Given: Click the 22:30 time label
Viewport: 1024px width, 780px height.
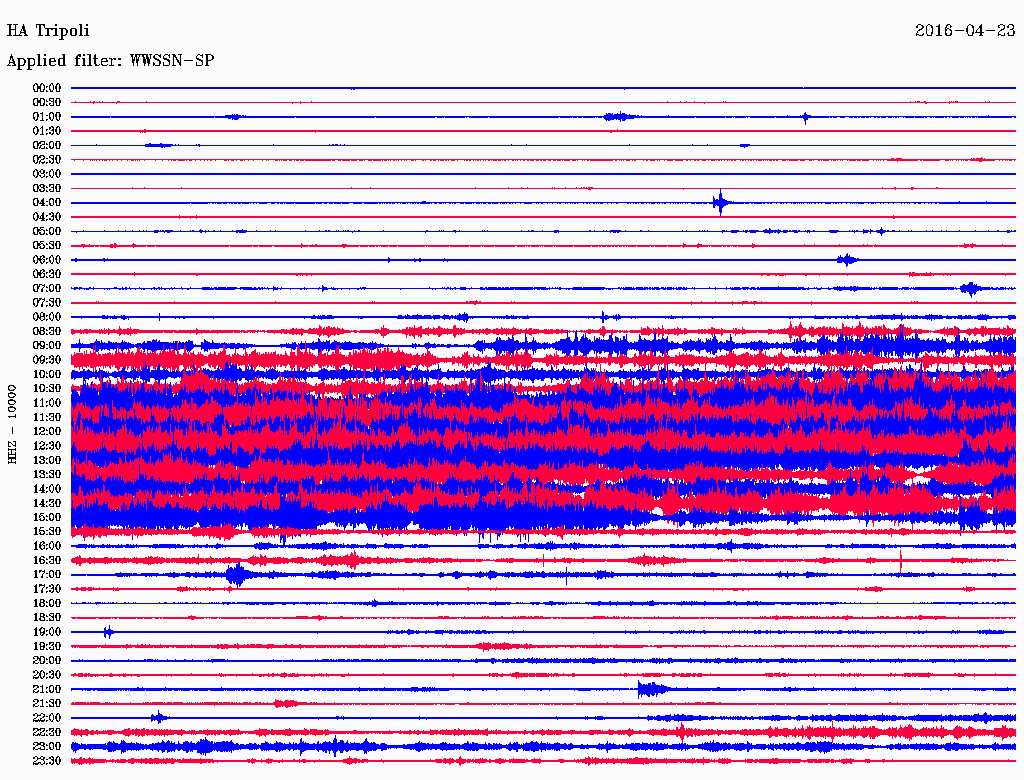Looking at the screenshot, I should point(47,732).
